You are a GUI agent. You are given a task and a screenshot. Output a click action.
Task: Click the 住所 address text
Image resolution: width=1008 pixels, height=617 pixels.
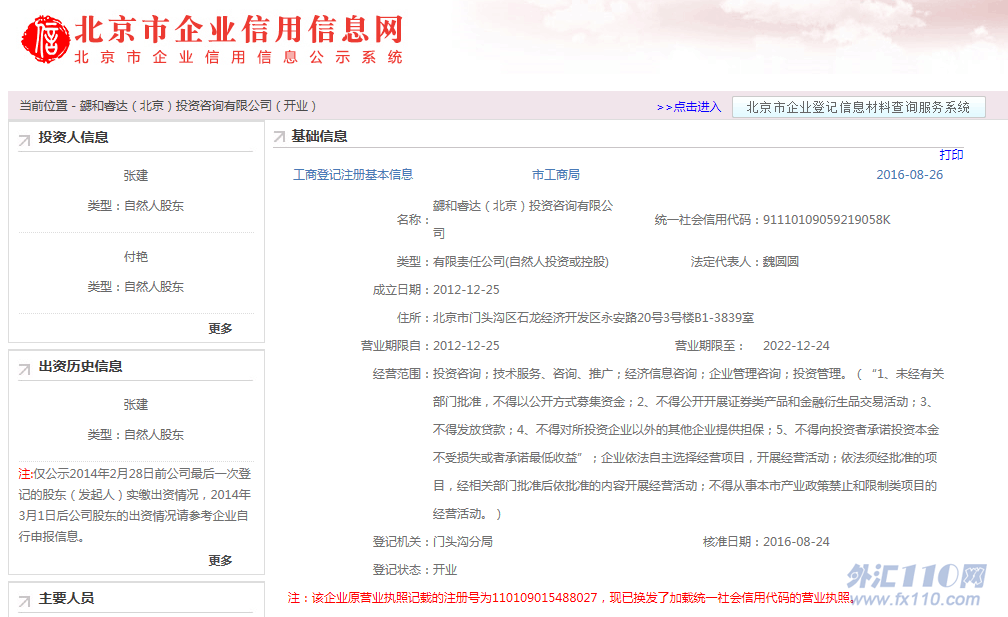click(593, 317)
